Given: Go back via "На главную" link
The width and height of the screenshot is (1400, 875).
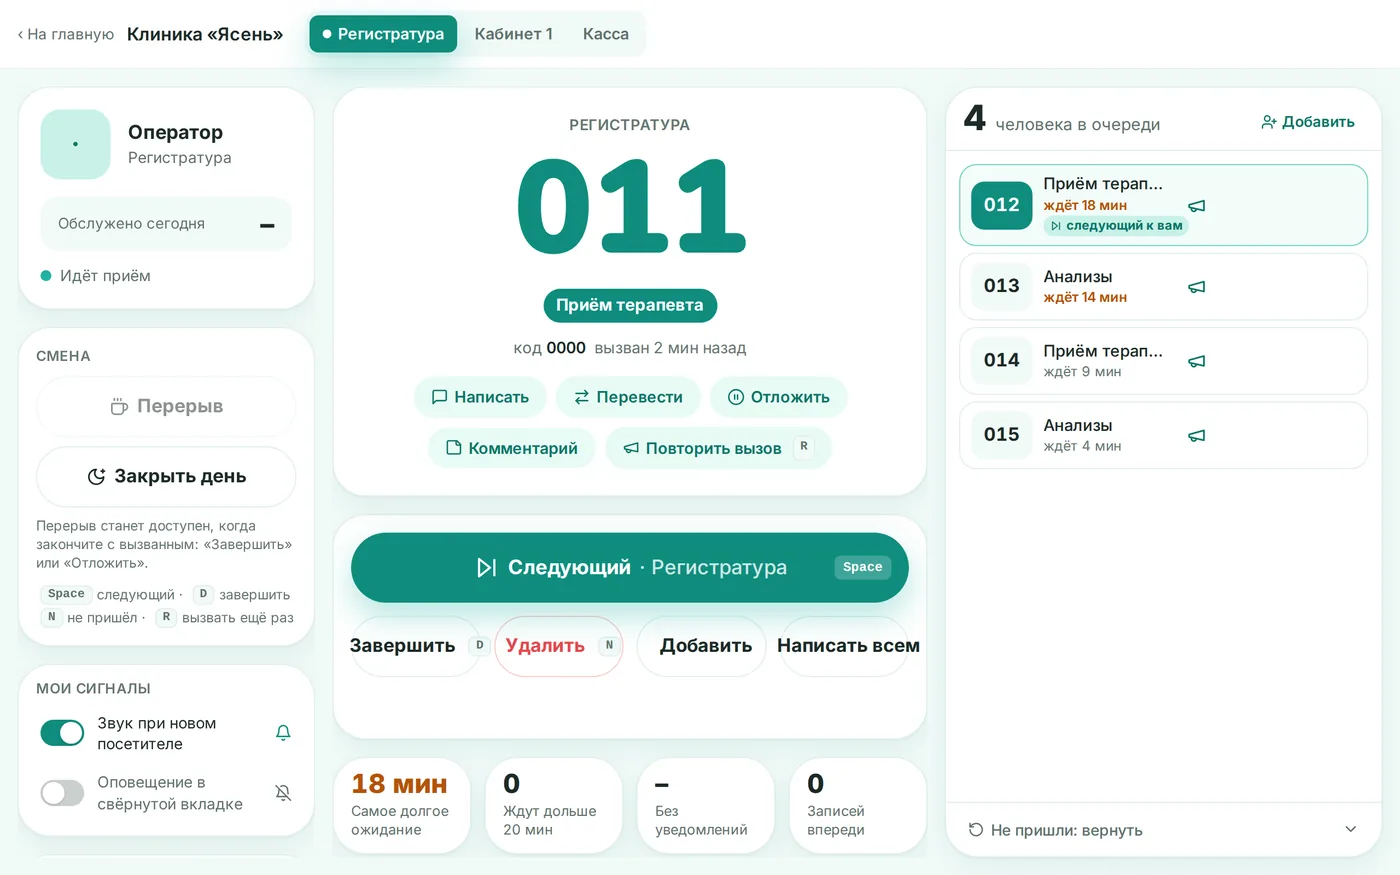Looking at the screenshot, I should pos(66,34).
